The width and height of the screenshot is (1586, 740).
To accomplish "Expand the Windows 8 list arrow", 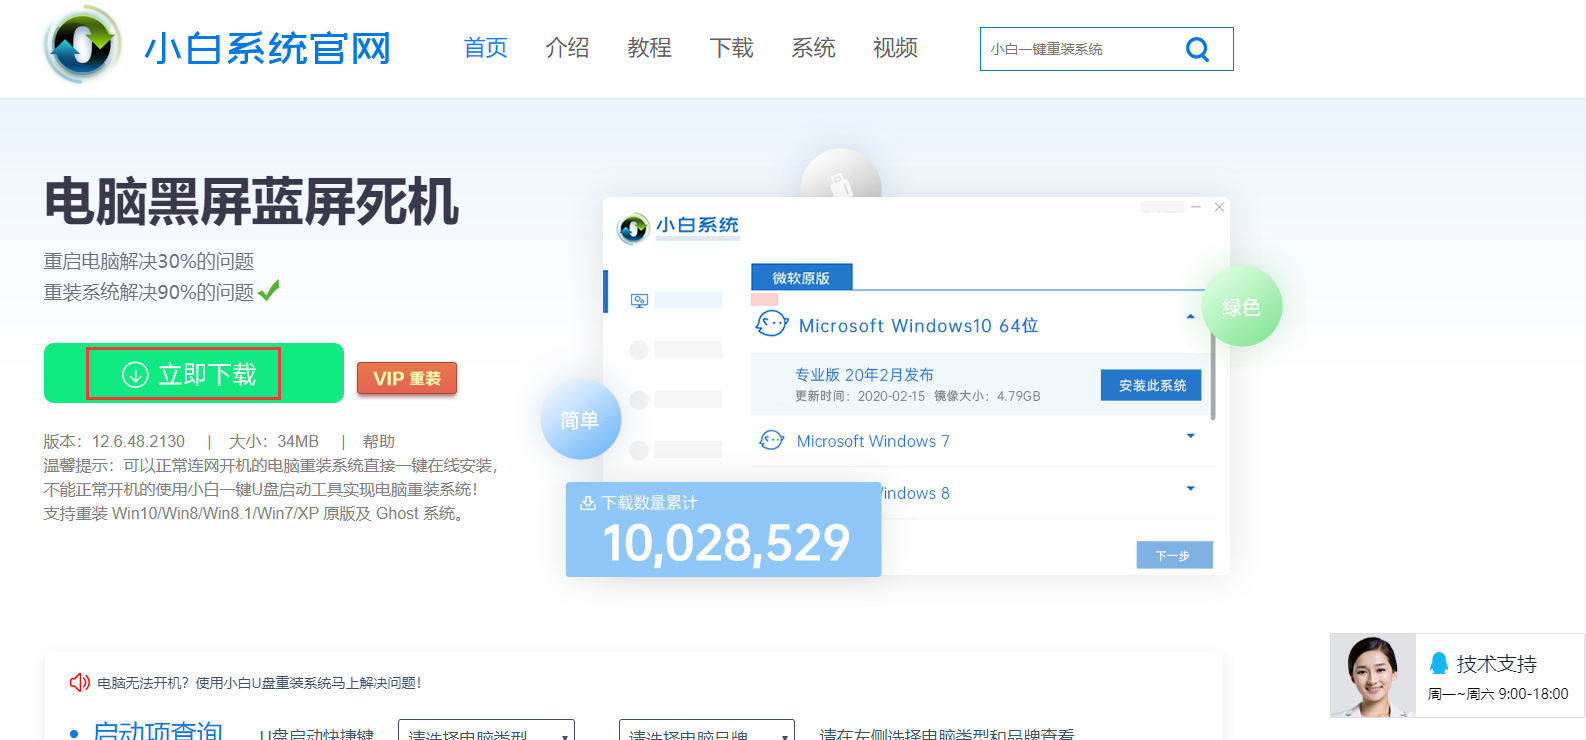I will pyautogui.click(x=1190, y=489).
